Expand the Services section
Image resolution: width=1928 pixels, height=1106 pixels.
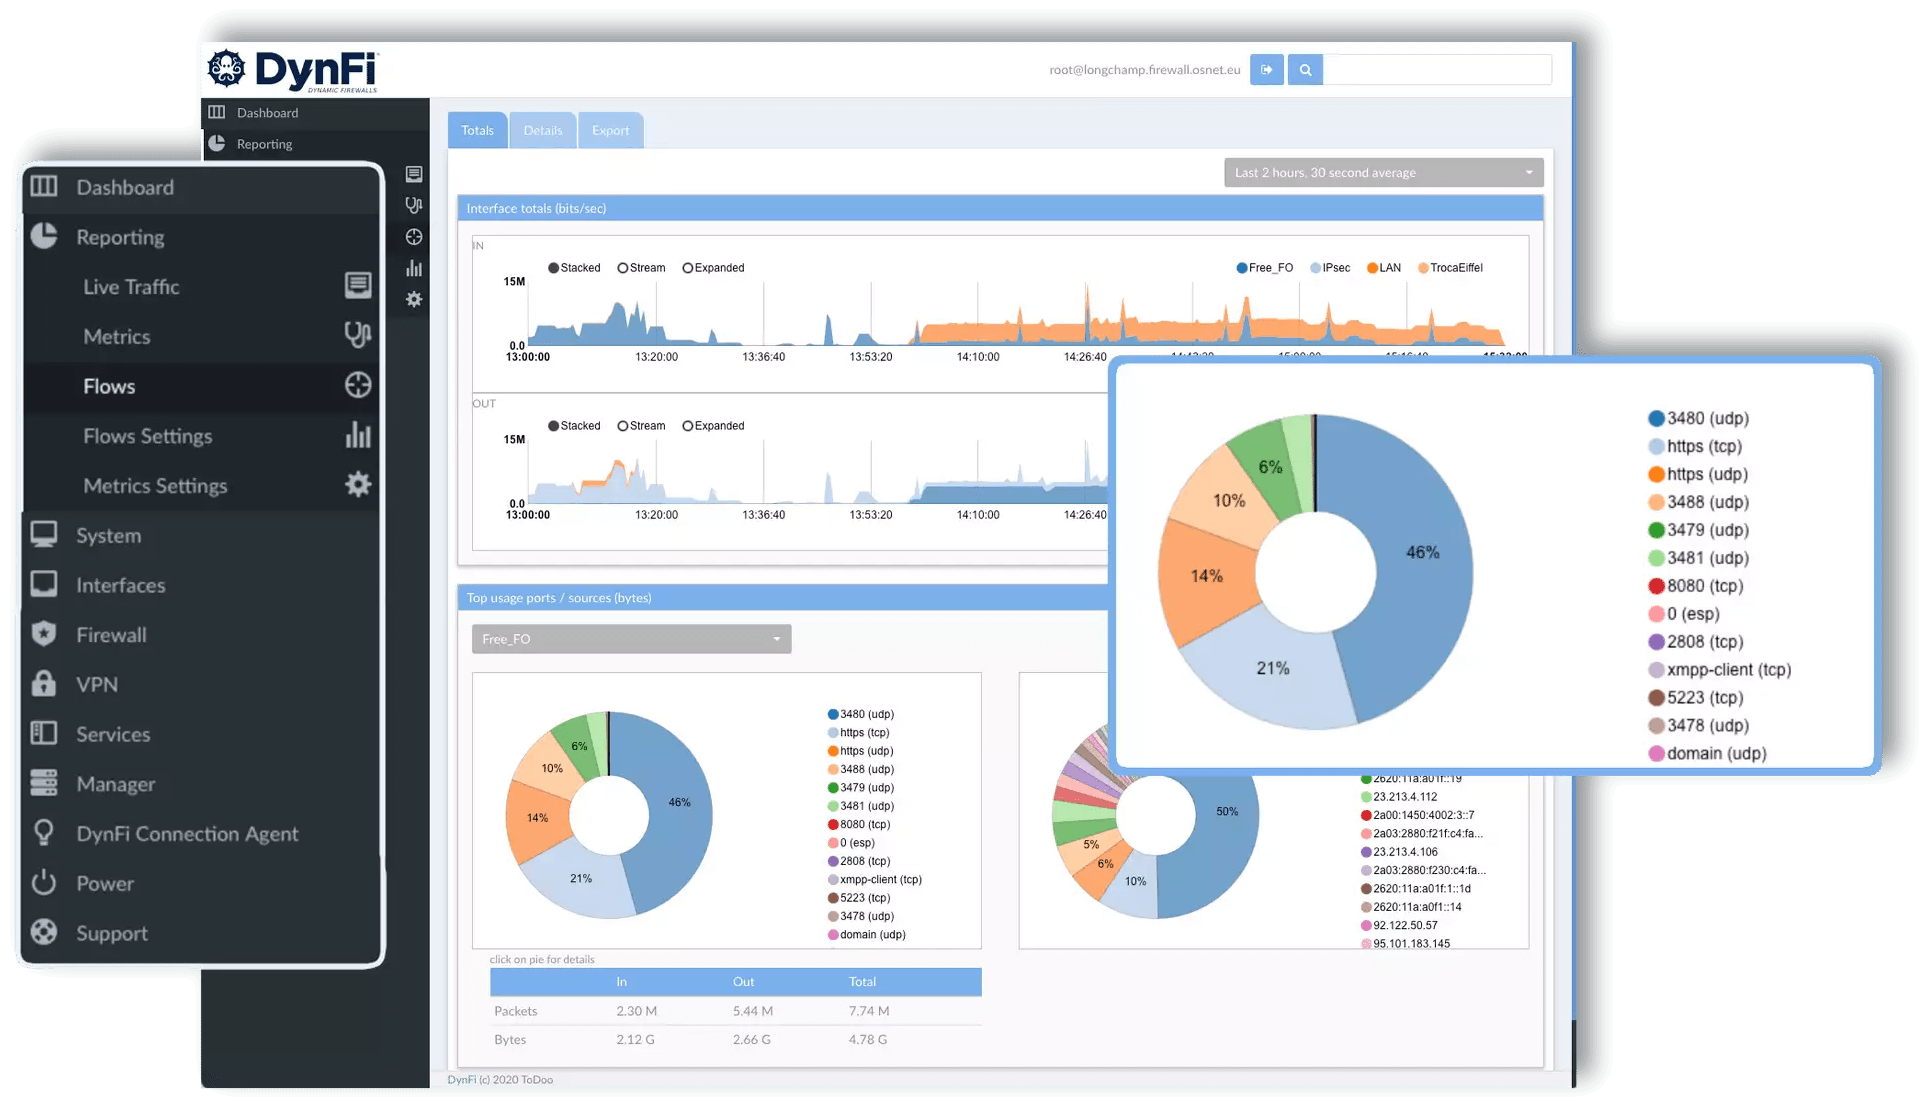(114, 737)
